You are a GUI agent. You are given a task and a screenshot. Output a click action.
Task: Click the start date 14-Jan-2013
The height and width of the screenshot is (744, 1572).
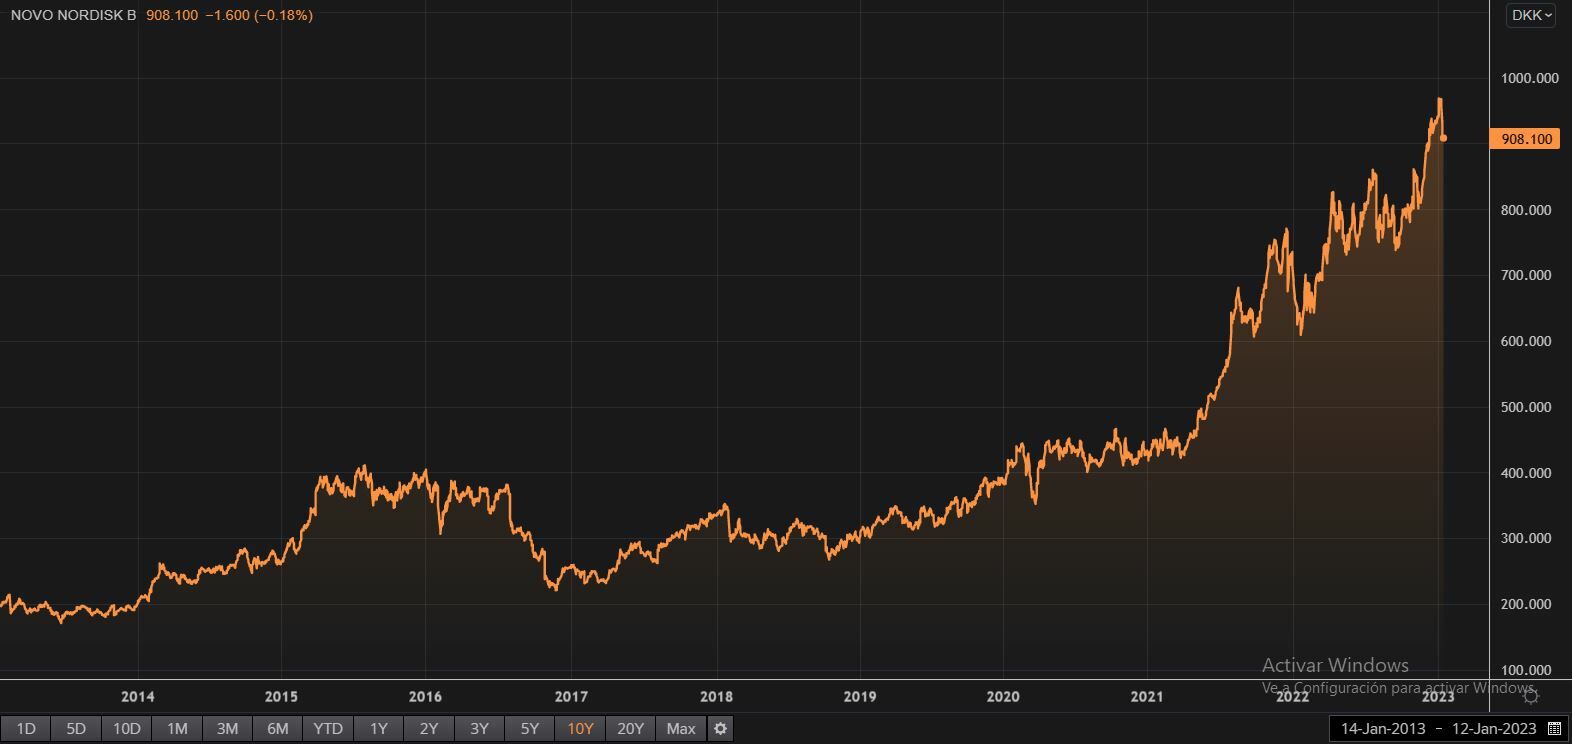1383,728
